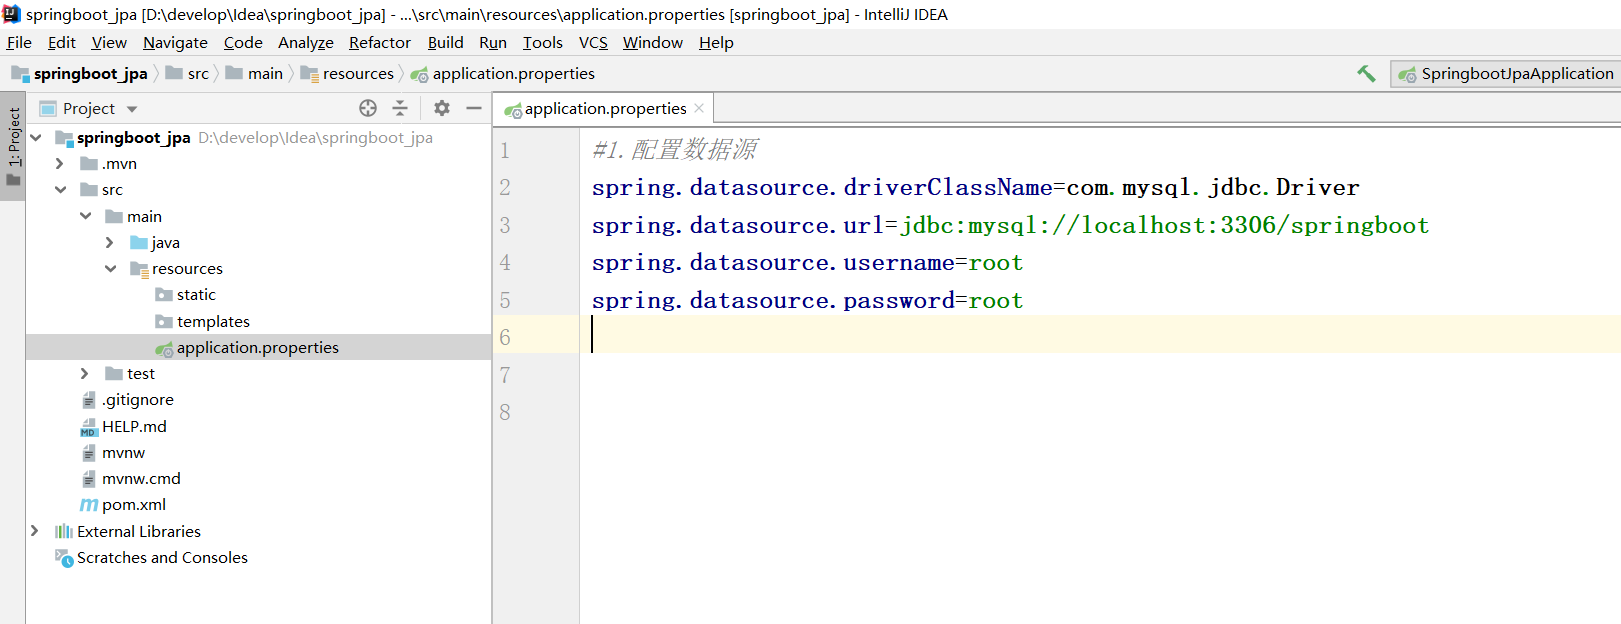Open the Refactor menu
The width and height of the screenshot is (1621, 624).
click(380, 43)
